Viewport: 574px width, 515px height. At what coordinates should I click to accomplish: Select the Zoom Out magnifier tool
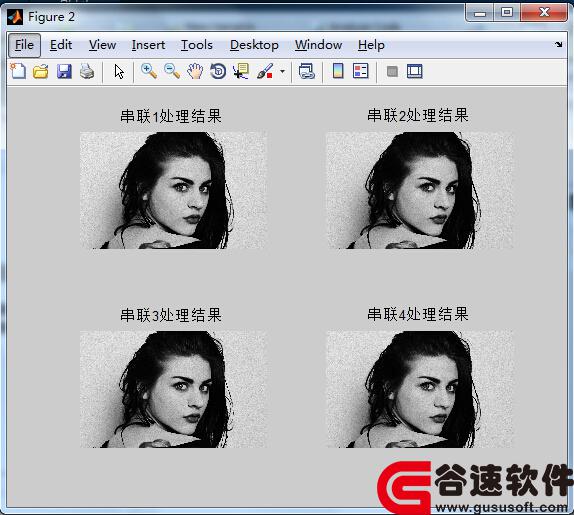pos(172,71)
